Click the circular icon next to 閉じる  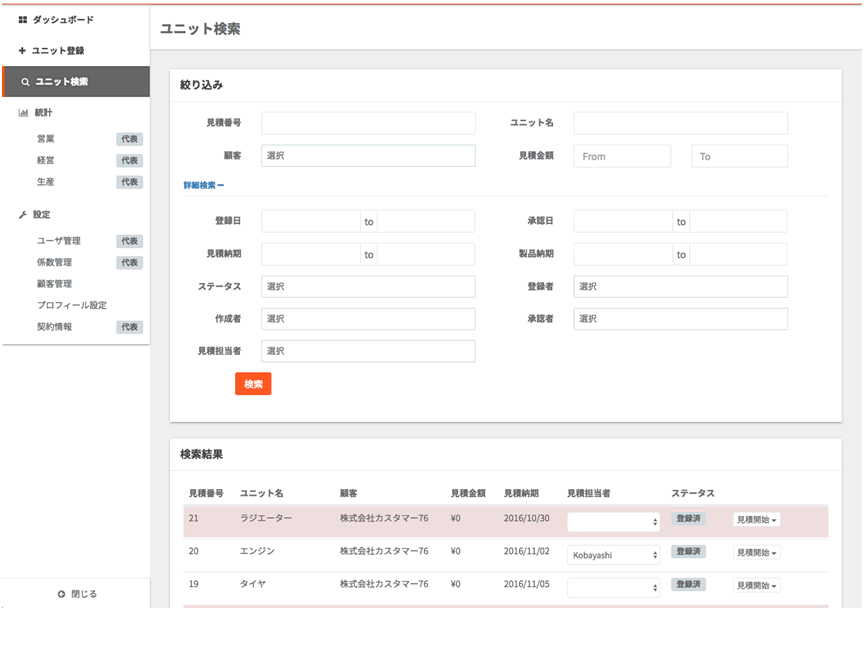[61, 594]
